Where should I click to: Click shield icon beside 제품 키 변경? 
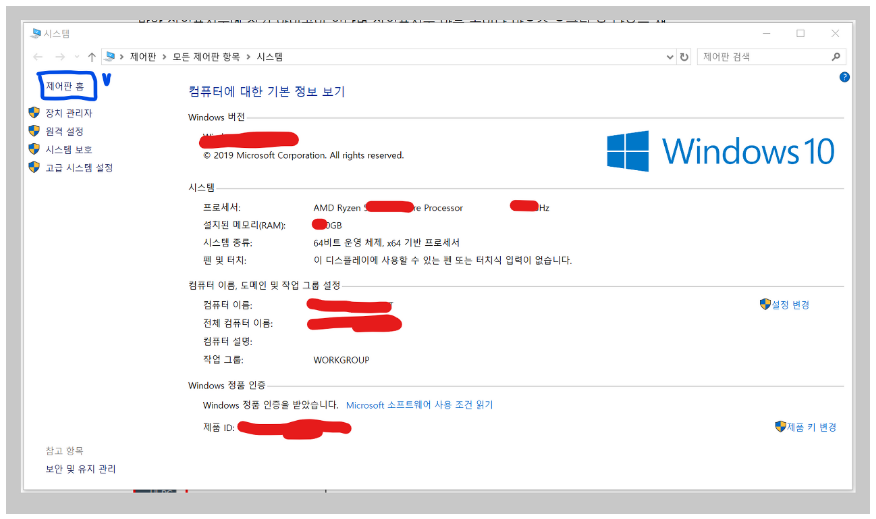780,426
